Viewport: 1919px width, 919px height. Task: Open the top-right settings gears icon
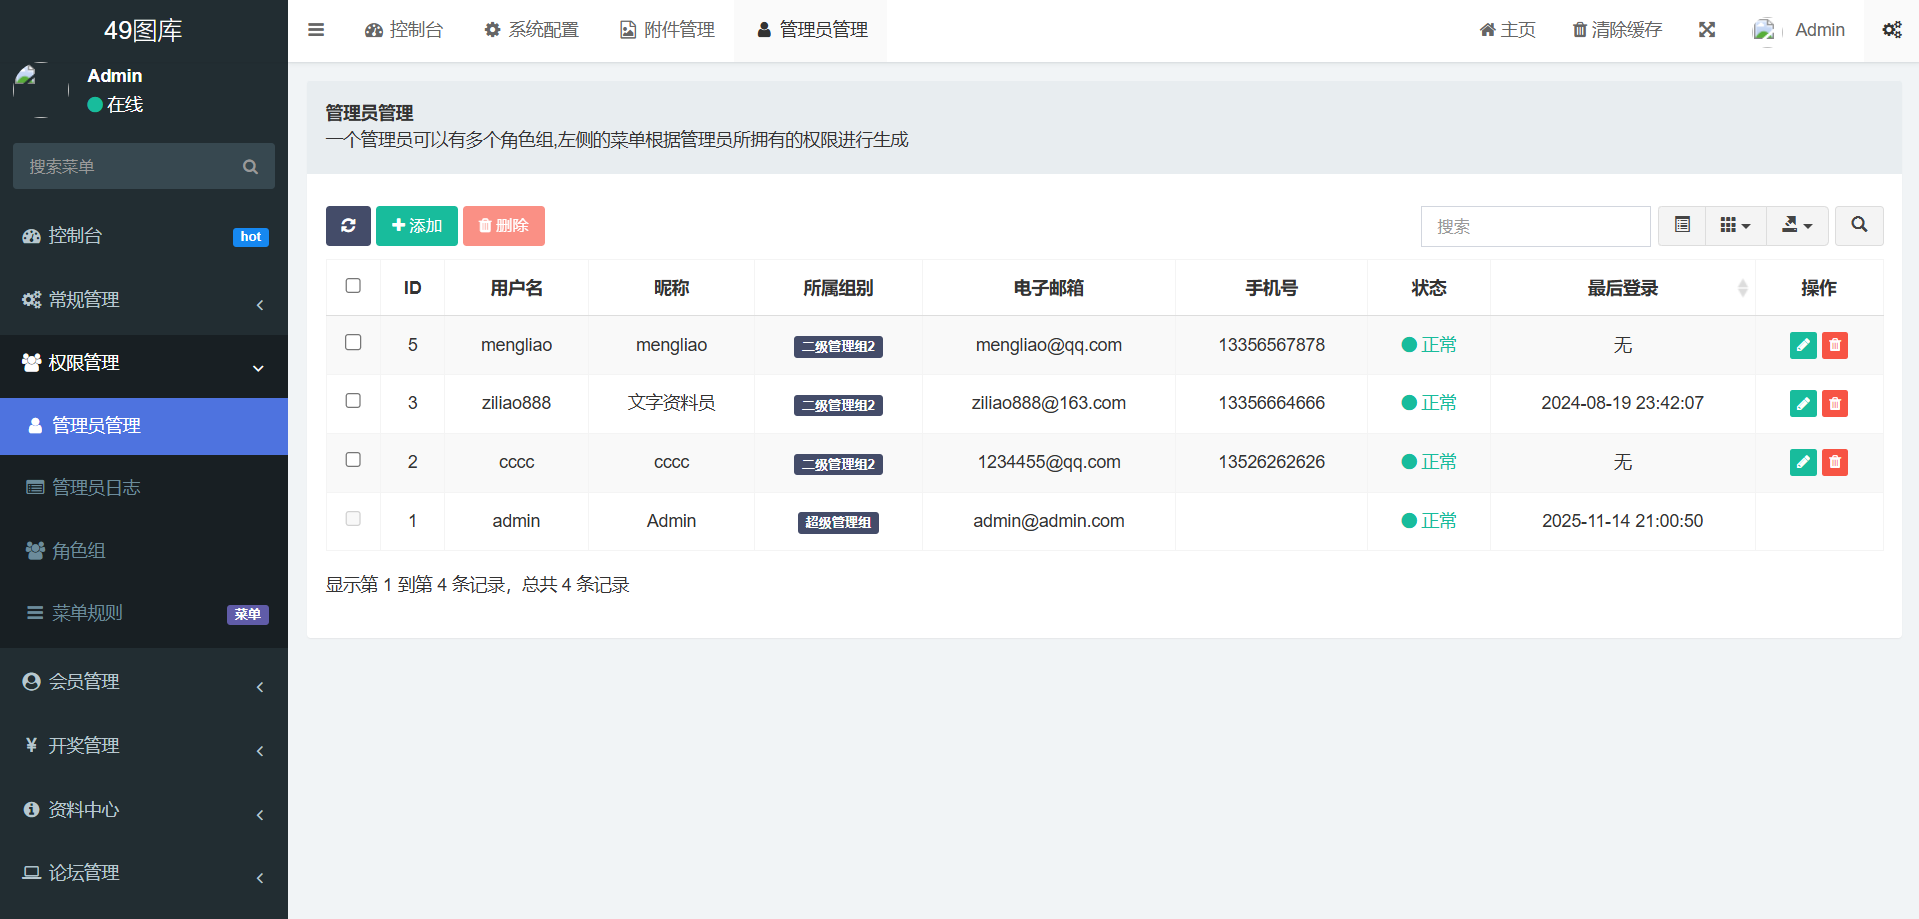click(x=1891, y=30)
